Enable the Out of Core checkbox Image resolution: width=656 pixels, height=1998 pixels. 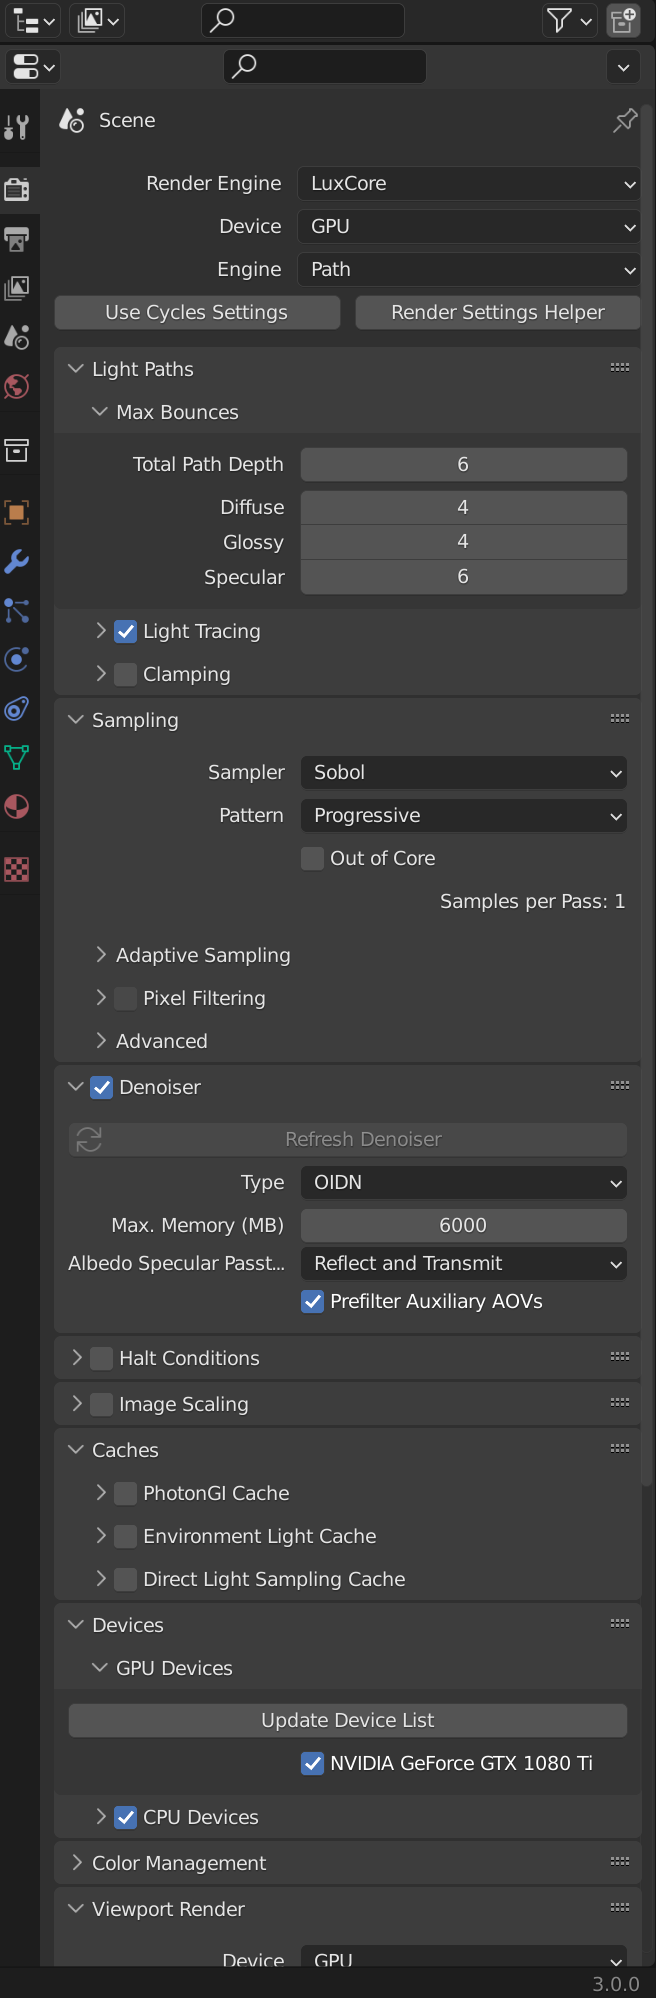pos(313,858)
